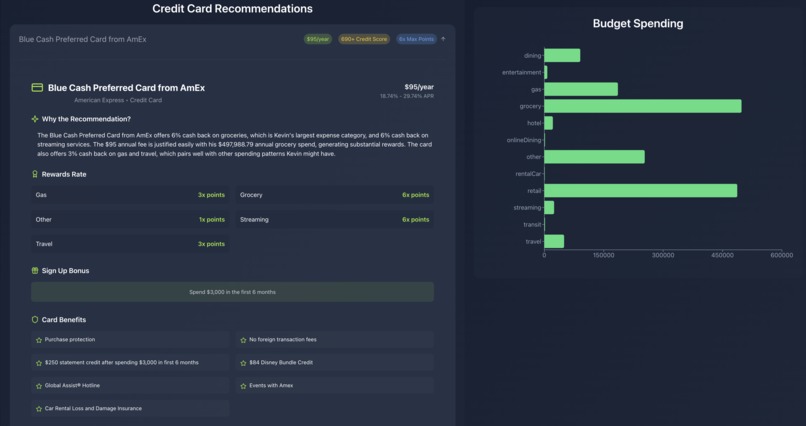Click the hotel bar in Budget Spending chart

point(548,123)
